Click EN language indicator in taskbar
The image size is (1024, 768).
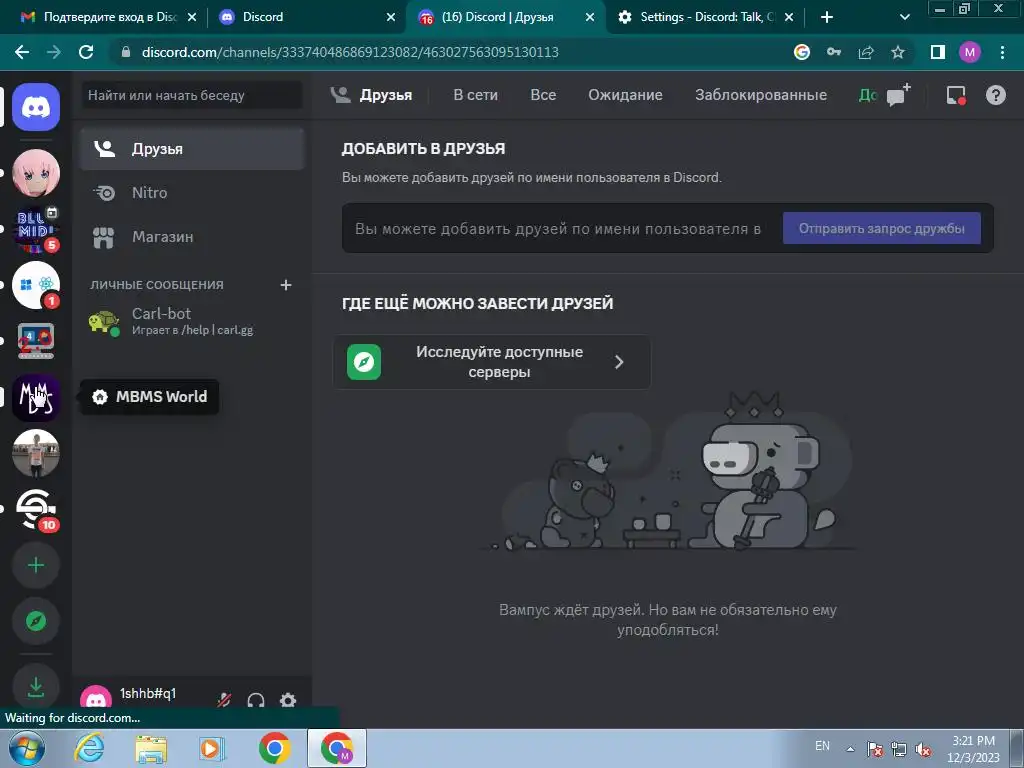point(822,746)
